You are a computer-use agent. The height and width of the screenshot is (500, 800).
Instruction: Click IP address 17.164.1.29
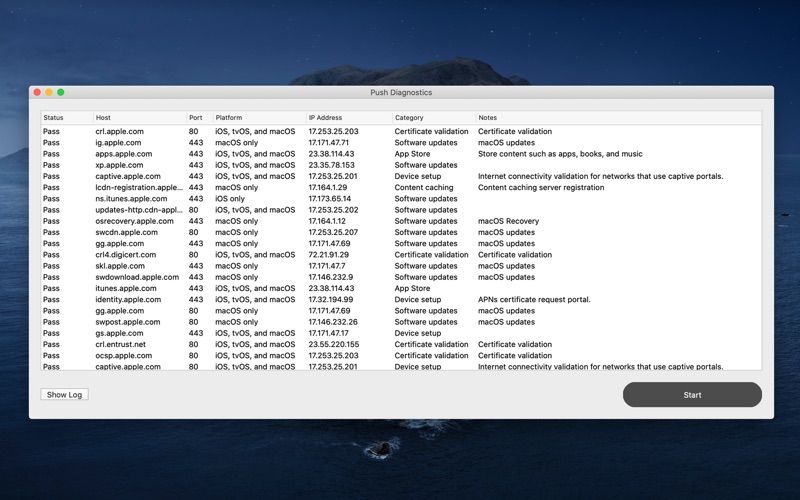[328, 187]
